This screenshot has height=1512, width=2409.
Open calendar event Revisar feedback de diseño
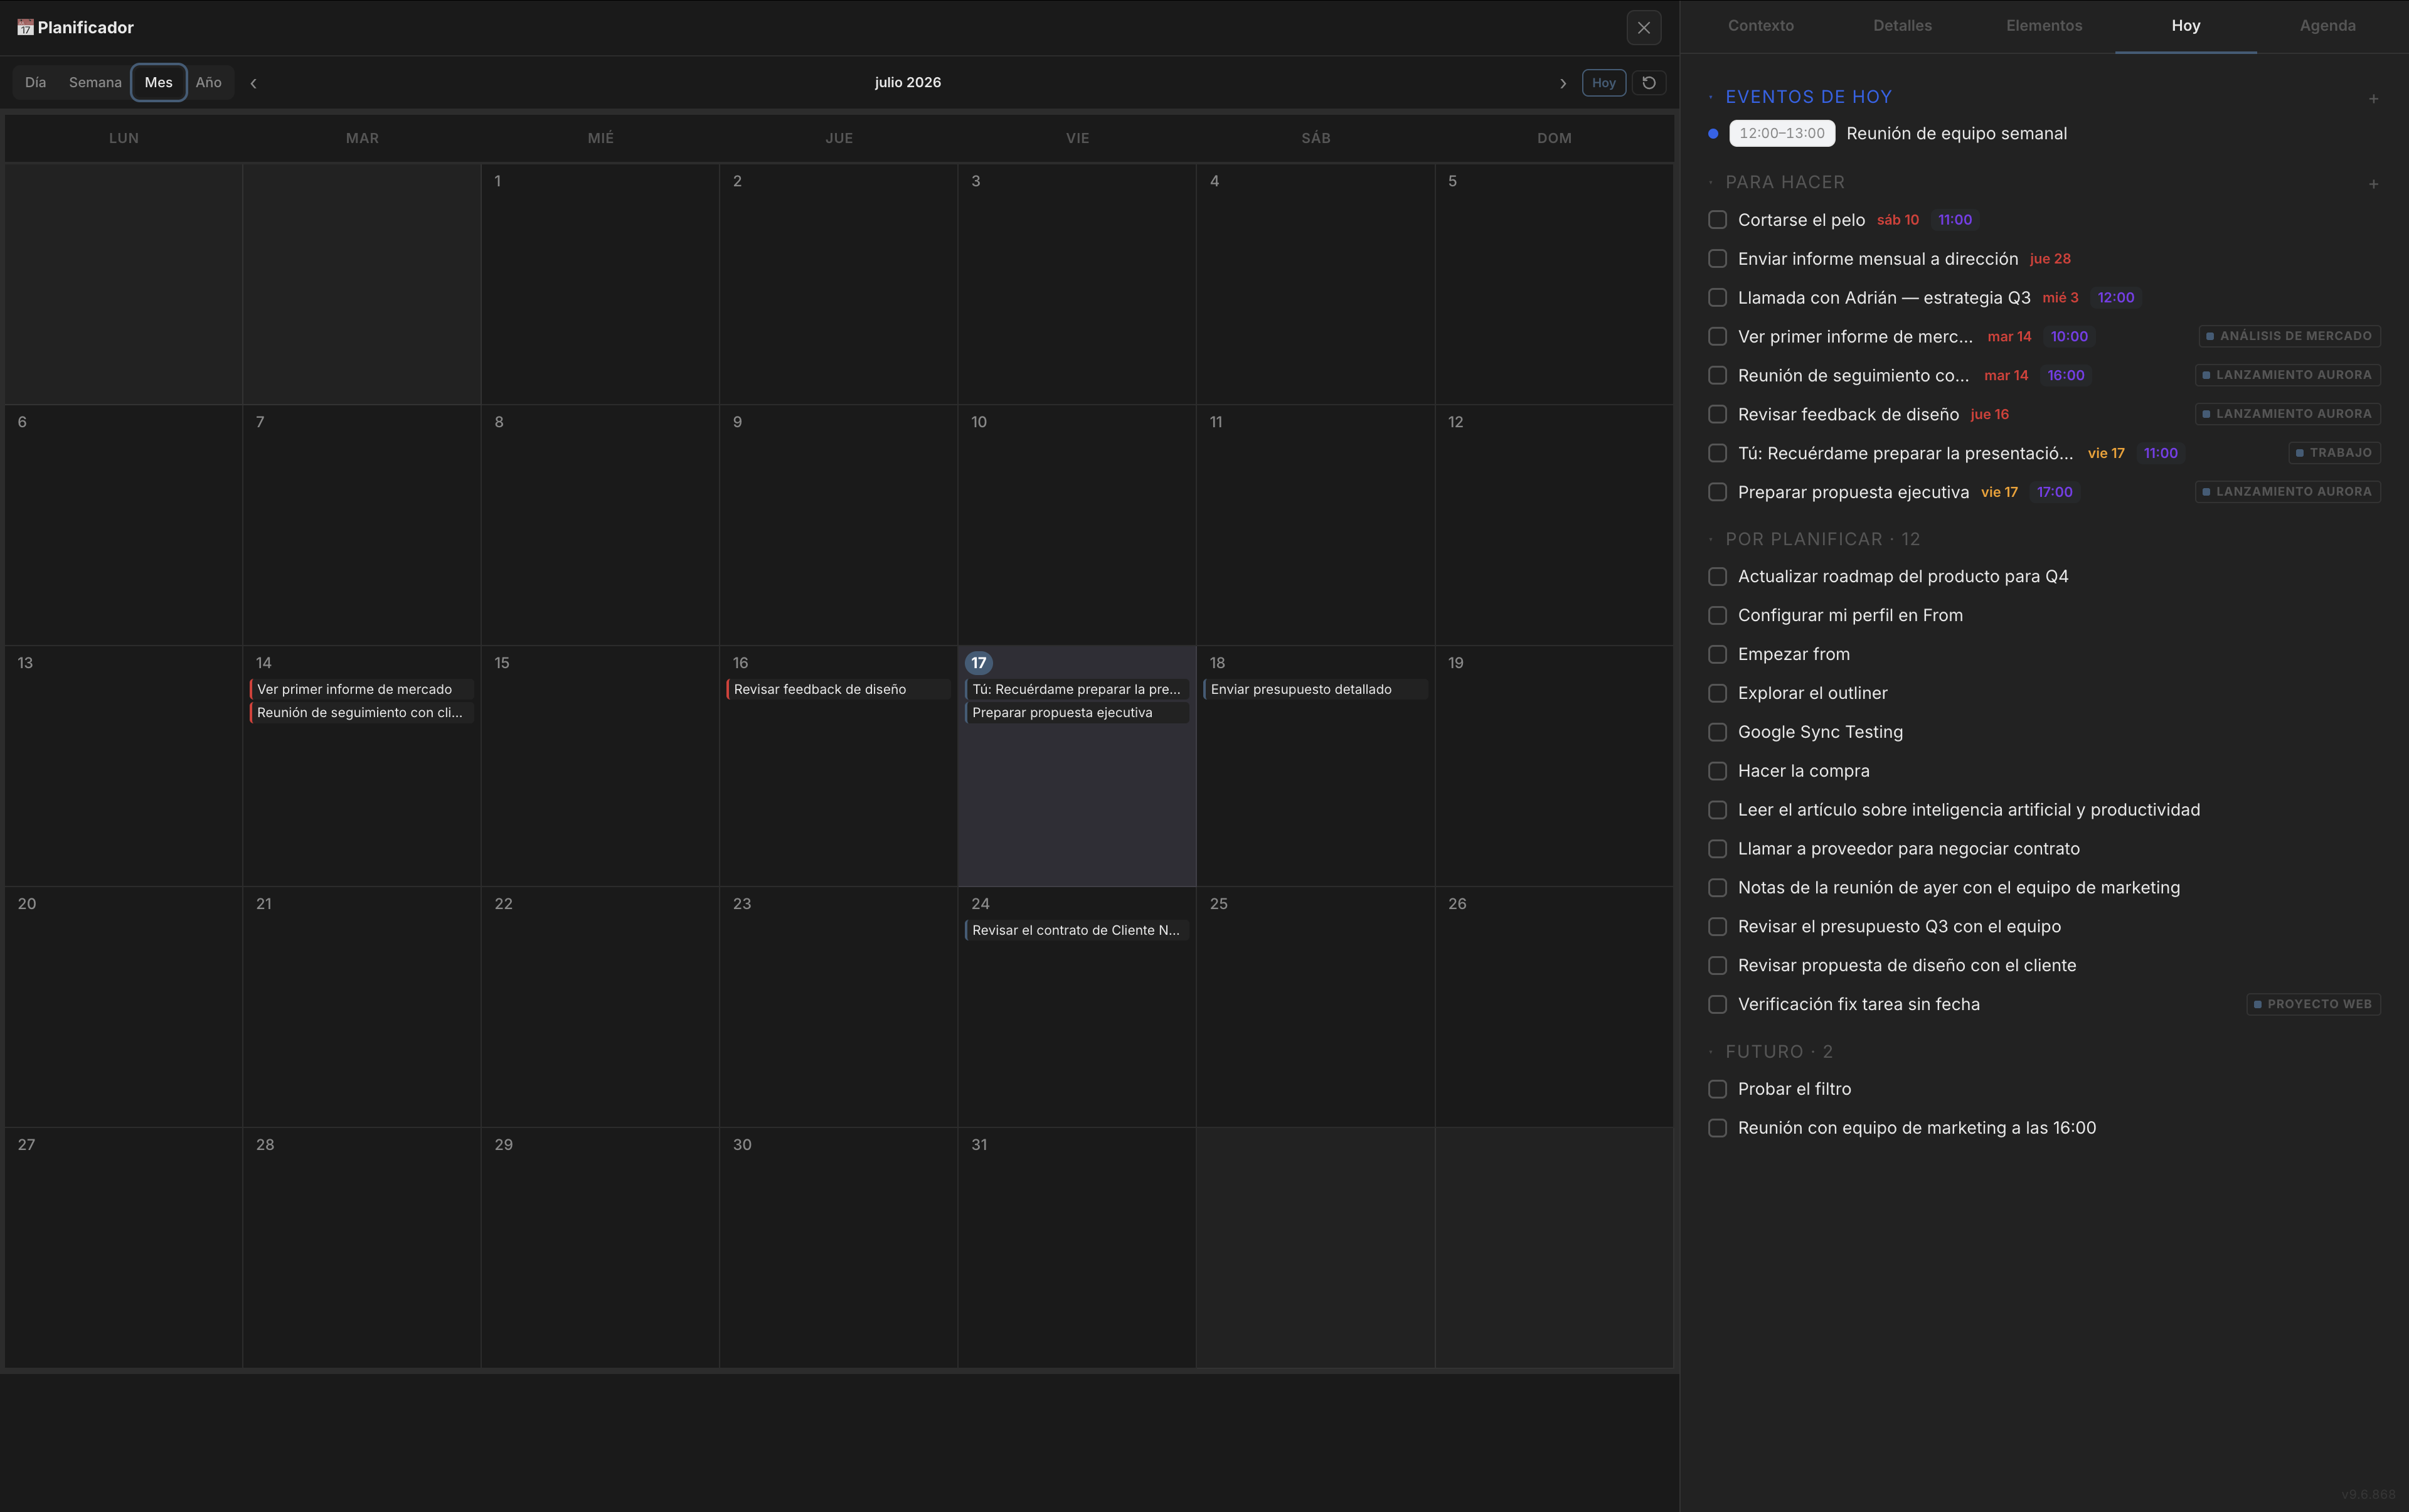[838, 689]
